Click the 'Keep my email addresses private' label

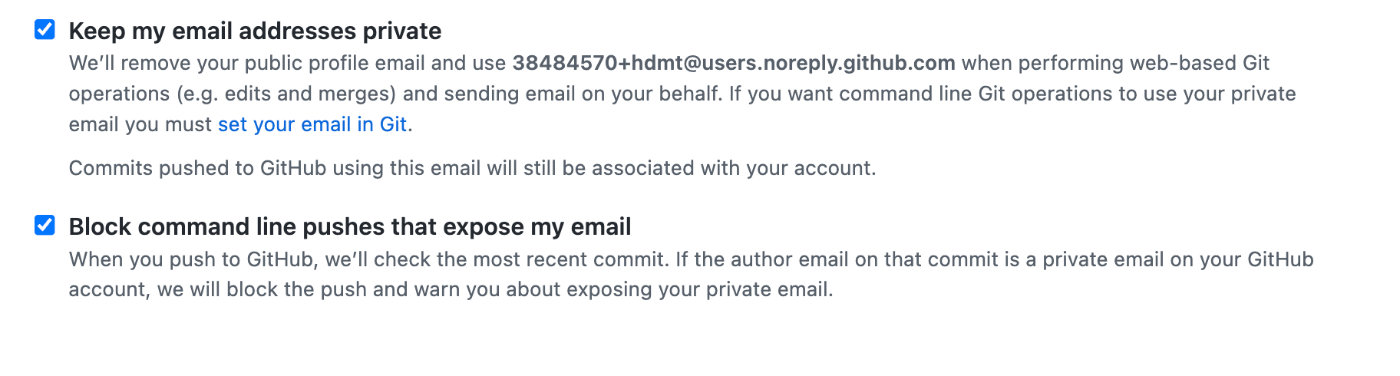point(255,31)
